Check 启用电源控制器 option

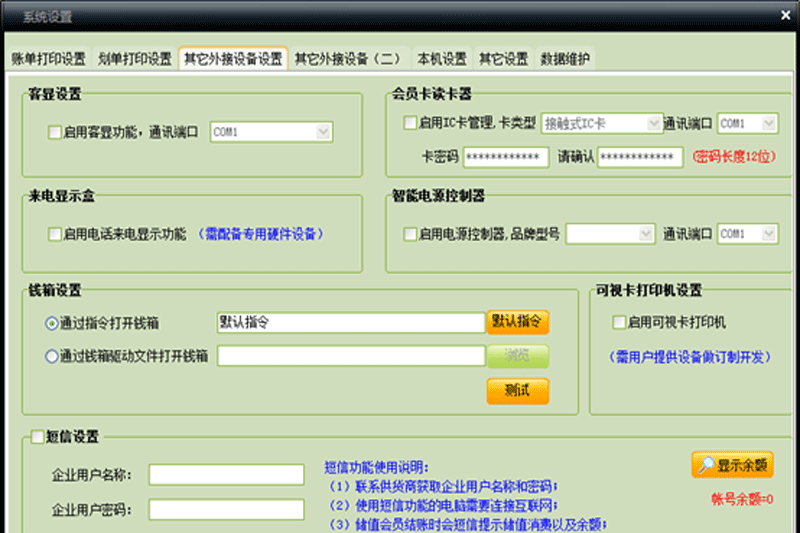click(x=410, y=234)
